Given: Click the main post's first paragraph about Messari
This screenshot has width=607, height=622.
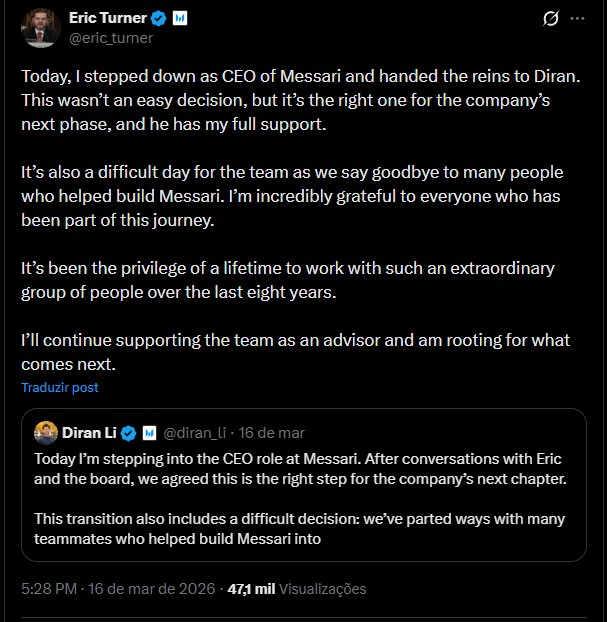Looking at the screenshot, I should (300, 102).
